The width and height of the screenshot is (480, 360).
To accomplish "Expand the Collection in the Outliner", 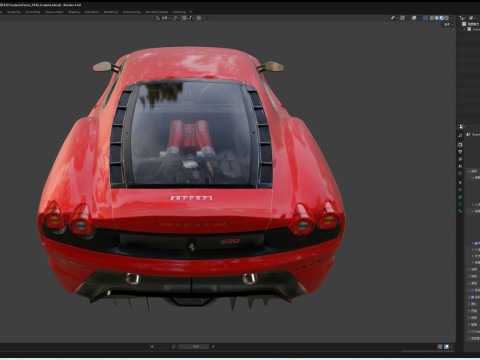I will [x=465, y=29].
